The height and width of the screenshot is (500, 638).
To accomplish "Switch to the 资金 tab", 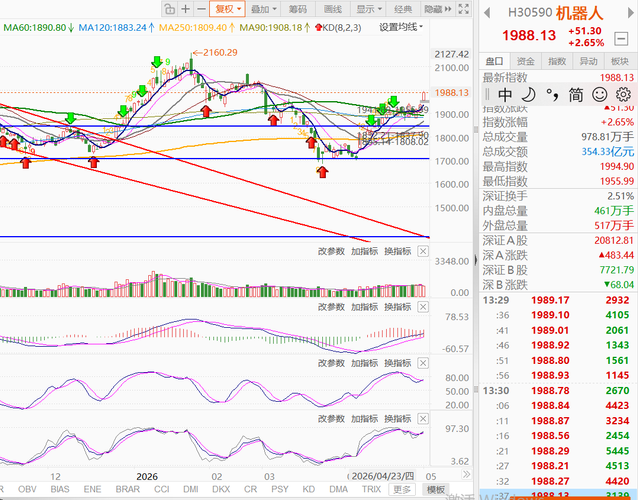I will point(525,61).
